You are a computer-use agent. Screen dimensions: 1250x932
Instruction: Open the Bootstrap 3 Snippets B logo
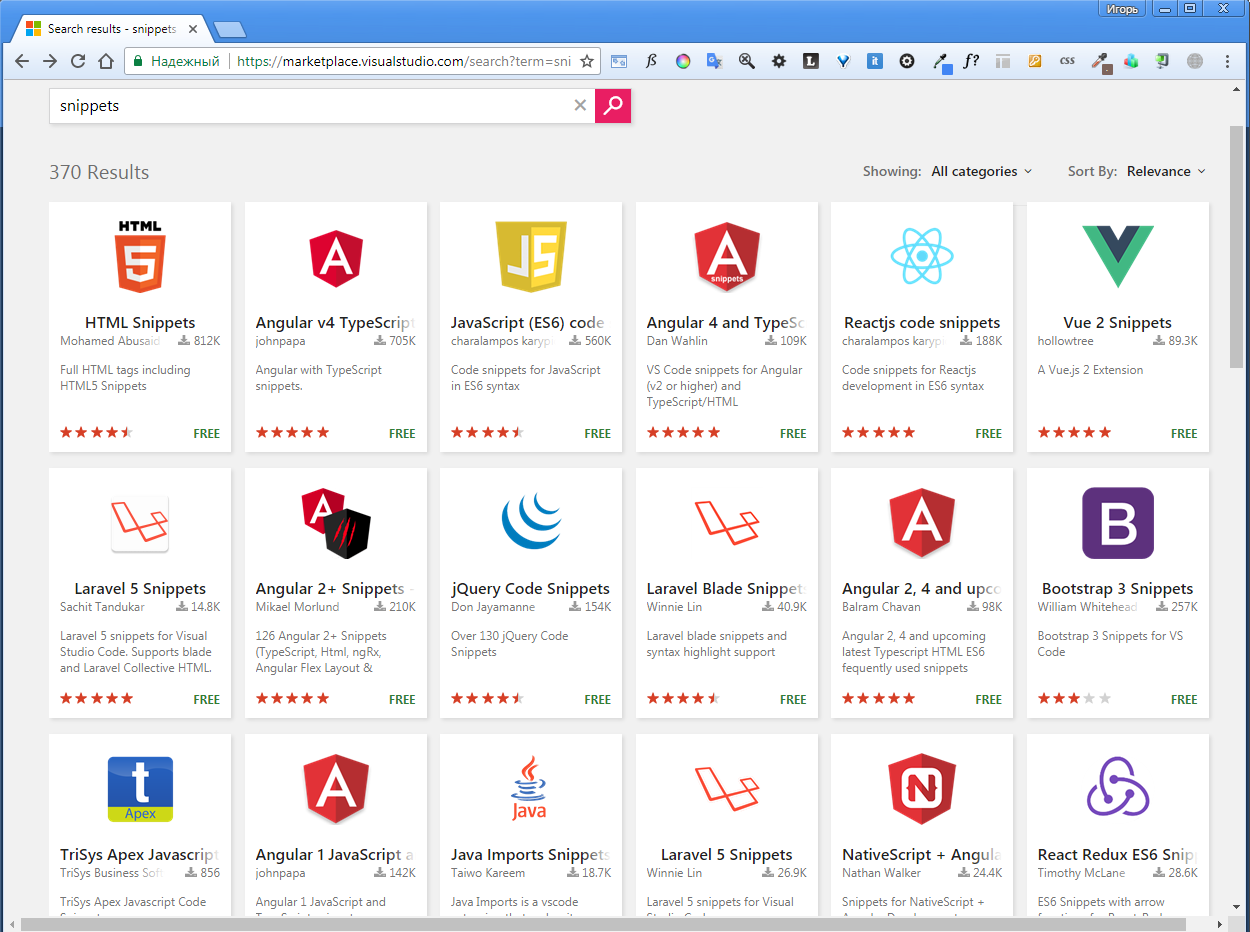pos(1118,523)
